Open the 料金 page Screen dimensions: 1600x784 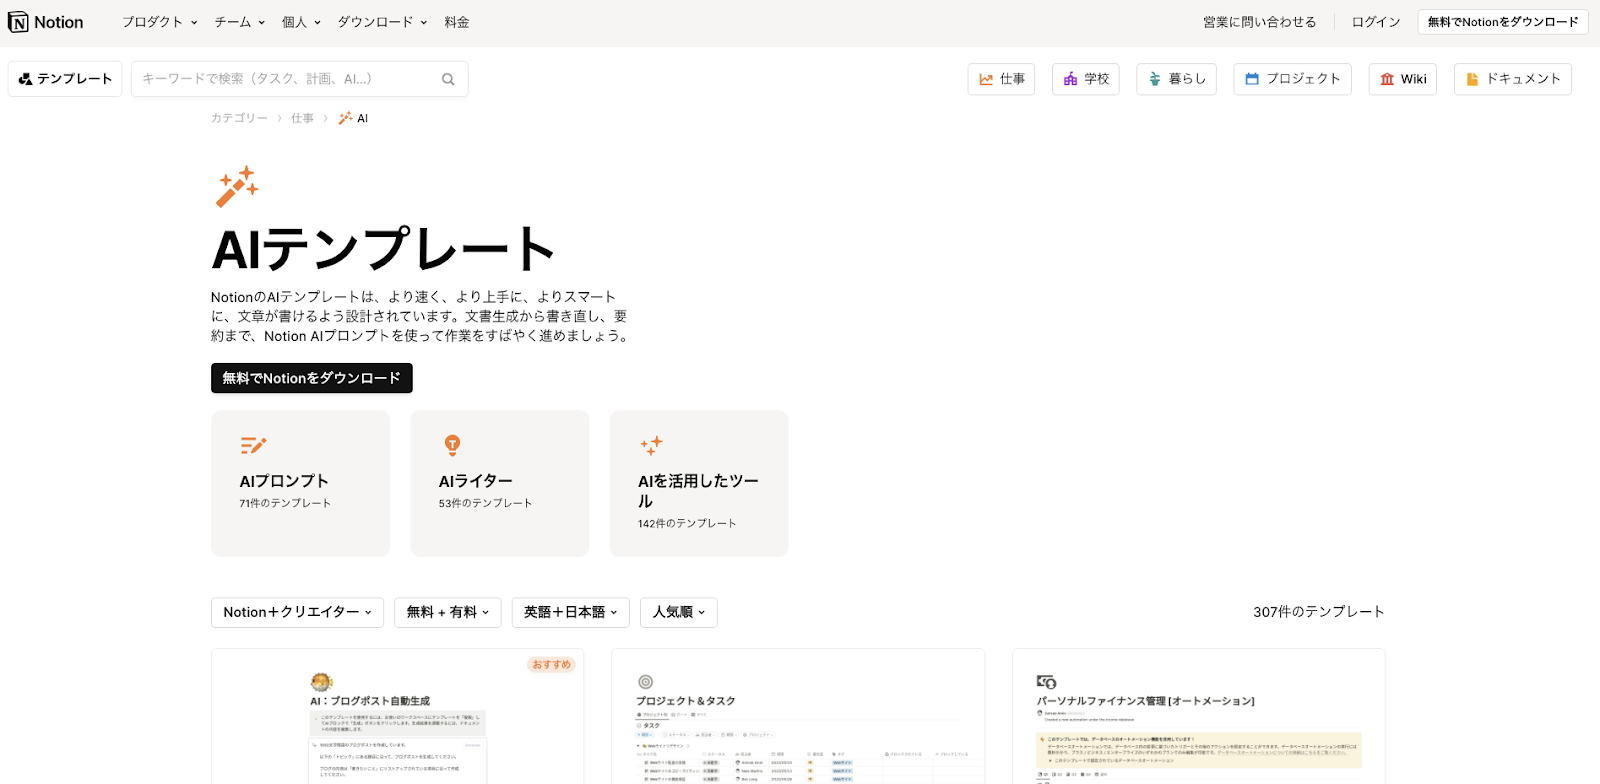457,22
